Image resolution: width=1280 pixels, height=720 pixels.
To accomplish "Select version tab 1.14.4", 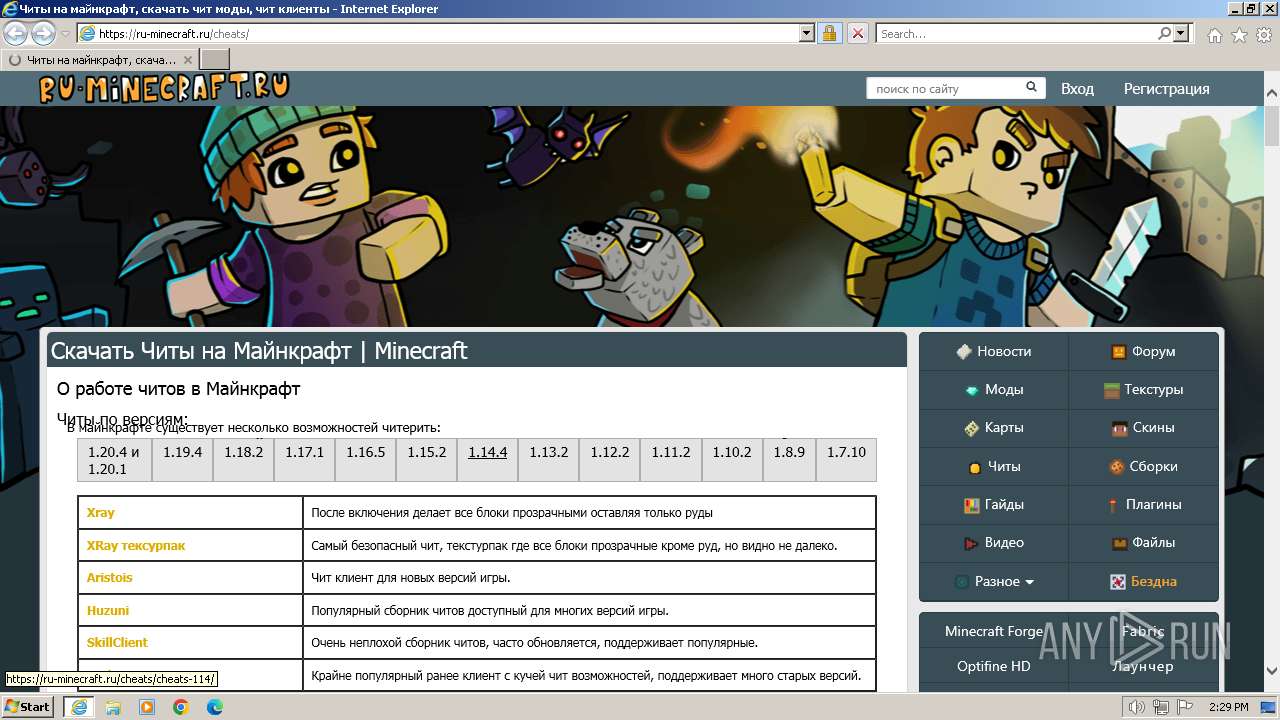I will 487,460.
